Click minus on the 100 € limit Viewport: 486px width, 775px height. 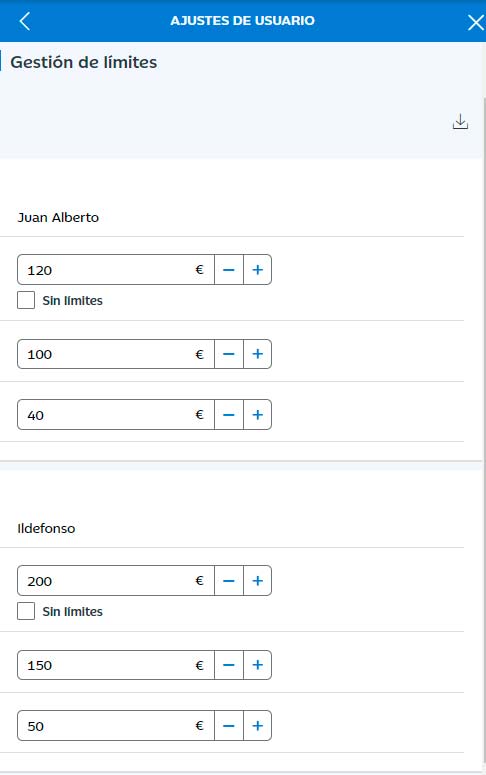tap(228, 354)
